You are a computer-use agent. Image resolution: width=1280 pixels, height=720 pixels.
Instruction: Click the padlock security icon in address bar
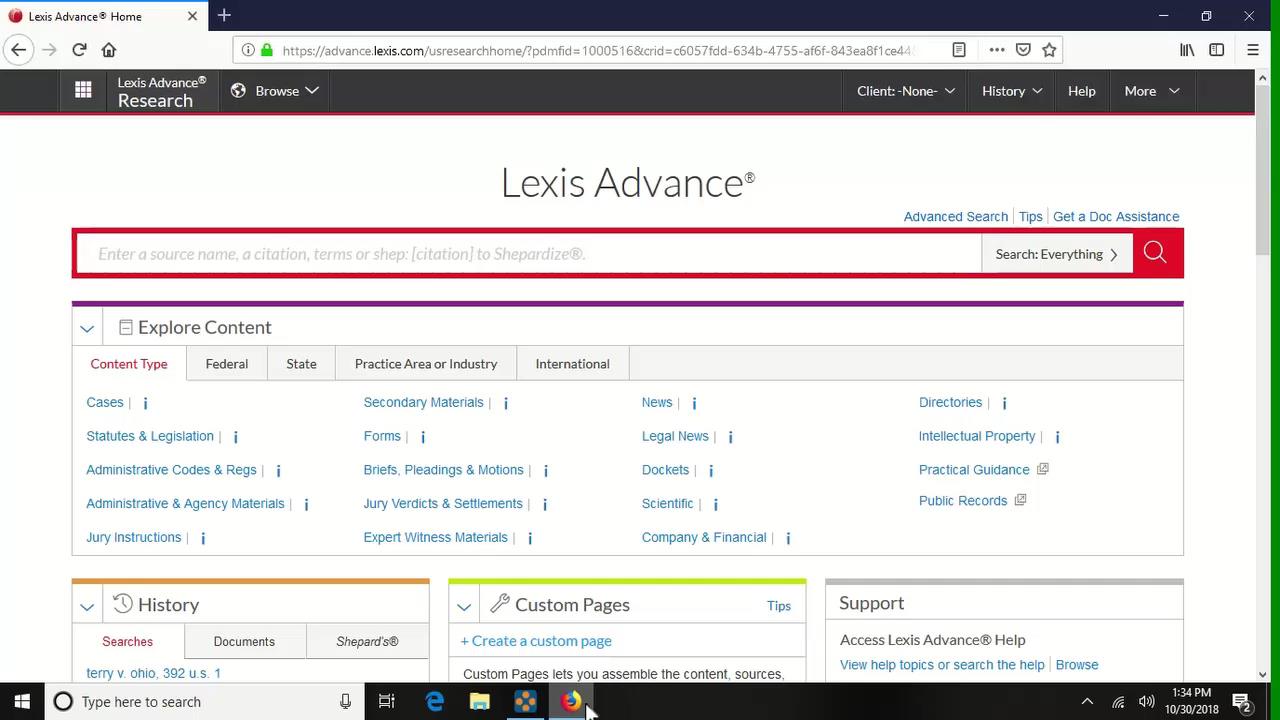tap(266, 49)
